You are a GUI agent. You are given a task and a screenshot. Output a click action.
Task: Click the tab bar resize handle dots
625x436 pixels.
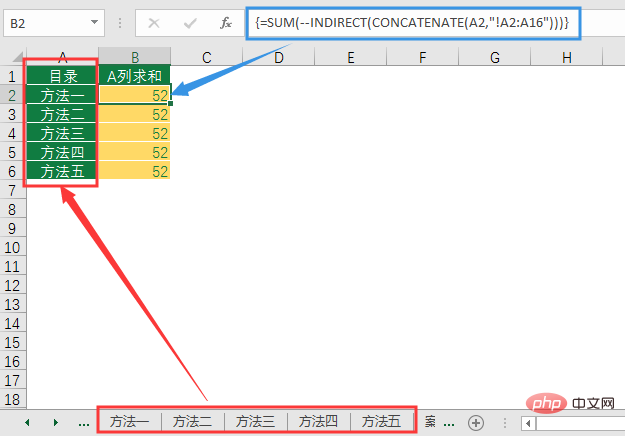click(505, 423)
